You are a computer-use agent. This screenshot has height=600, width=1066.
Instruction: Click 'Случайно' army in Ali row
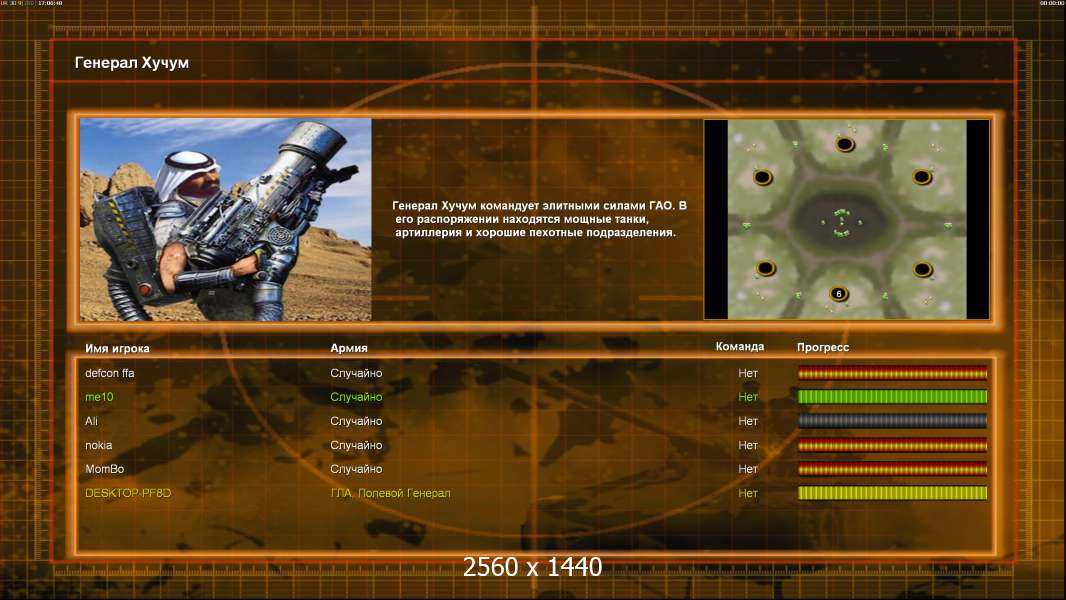(356, 421)
